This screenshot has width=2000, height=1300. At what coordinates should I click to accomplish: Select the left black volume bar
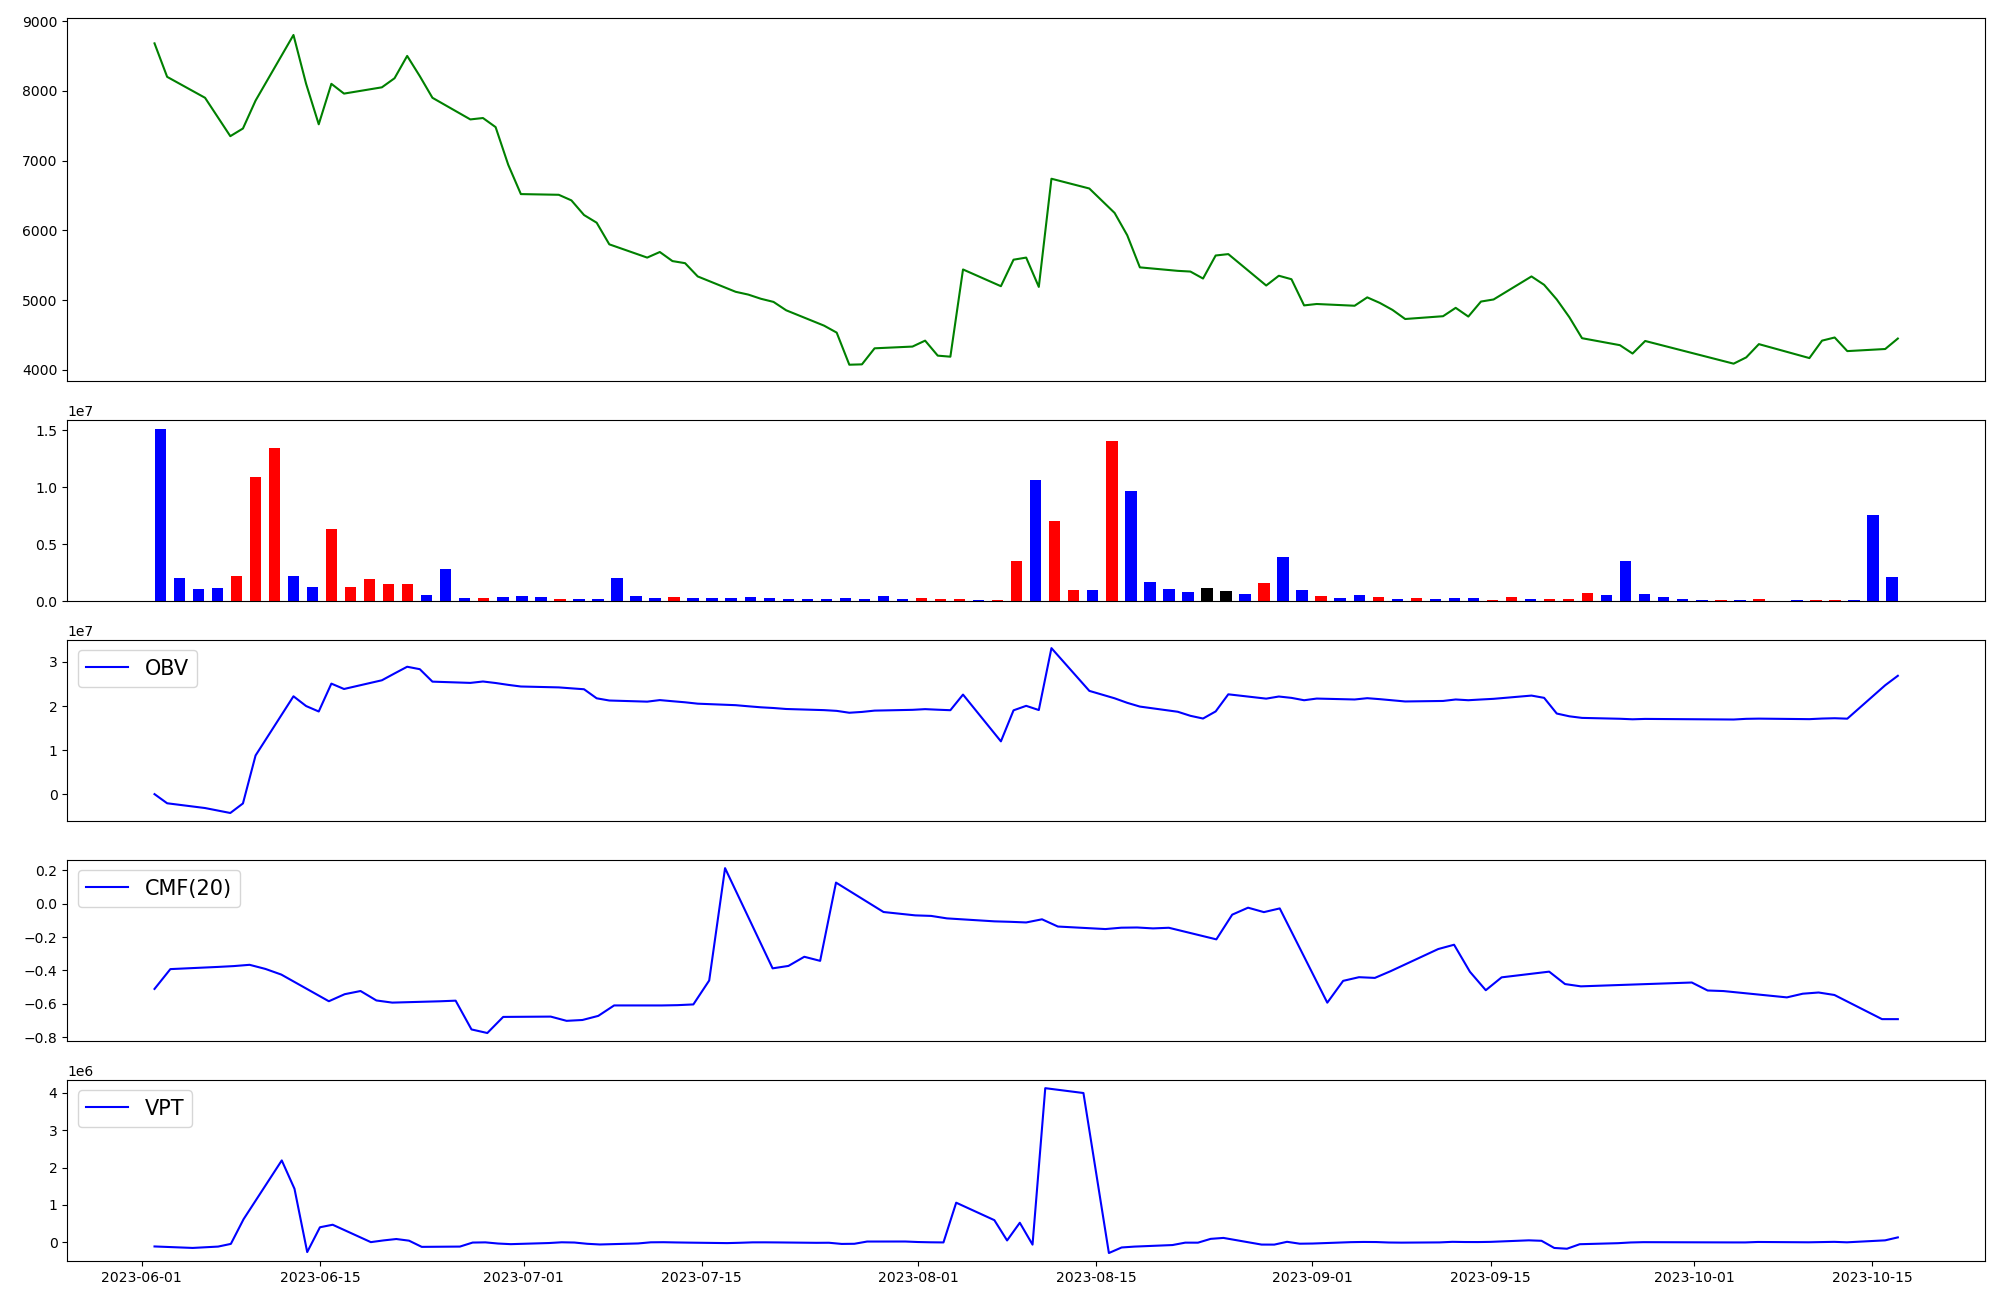(1207, 594)
